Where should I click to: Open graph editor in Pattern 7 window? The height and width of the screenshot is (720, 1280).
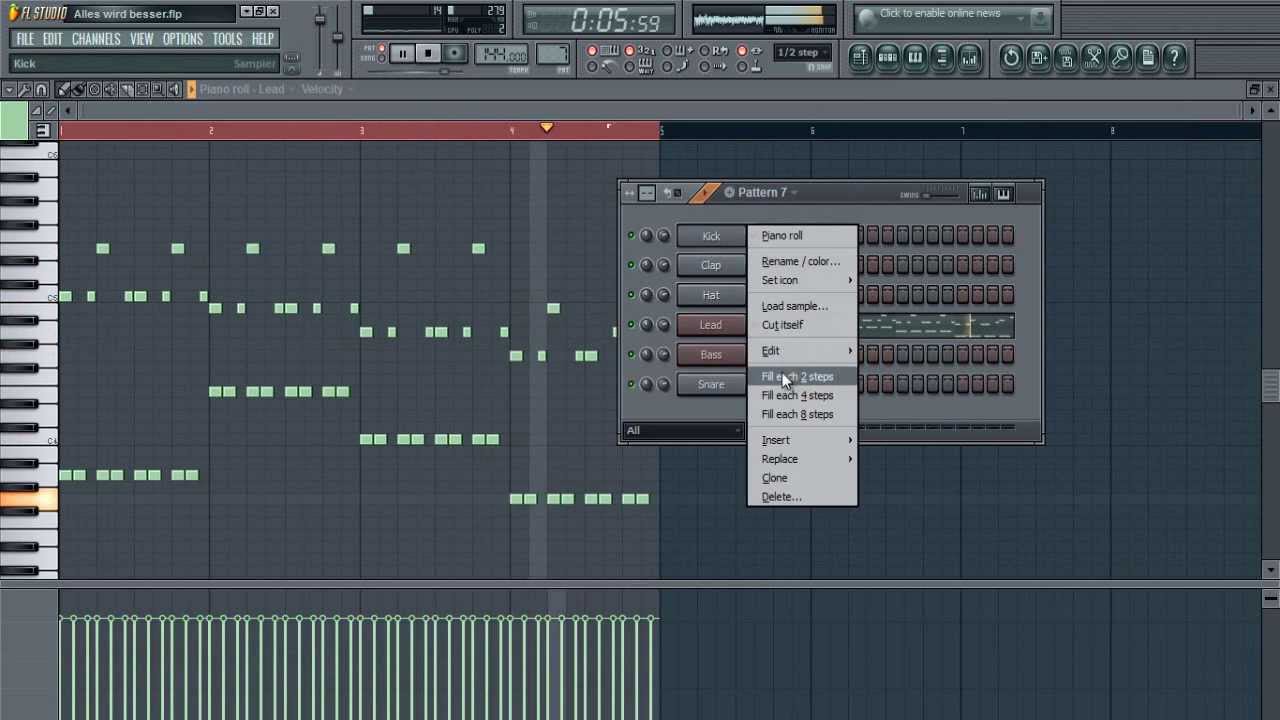point(979,193)
